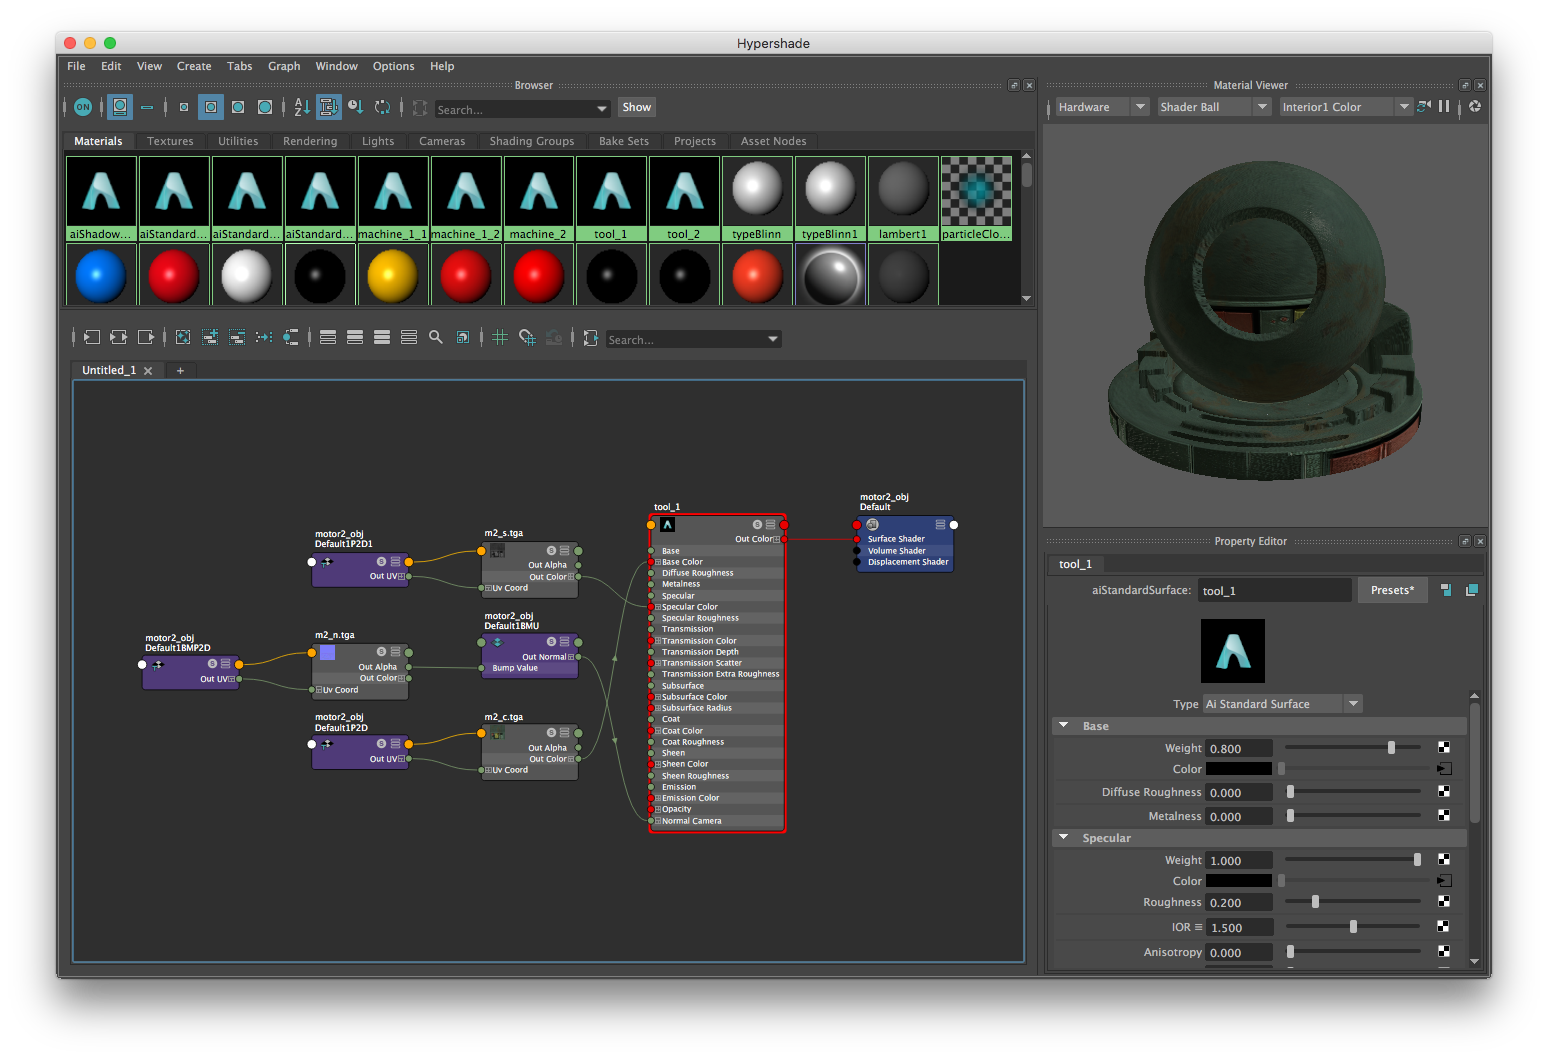Add selected nodes to graph
This screenshot has width=1548, height=1059.
click(x=210, y=337)
